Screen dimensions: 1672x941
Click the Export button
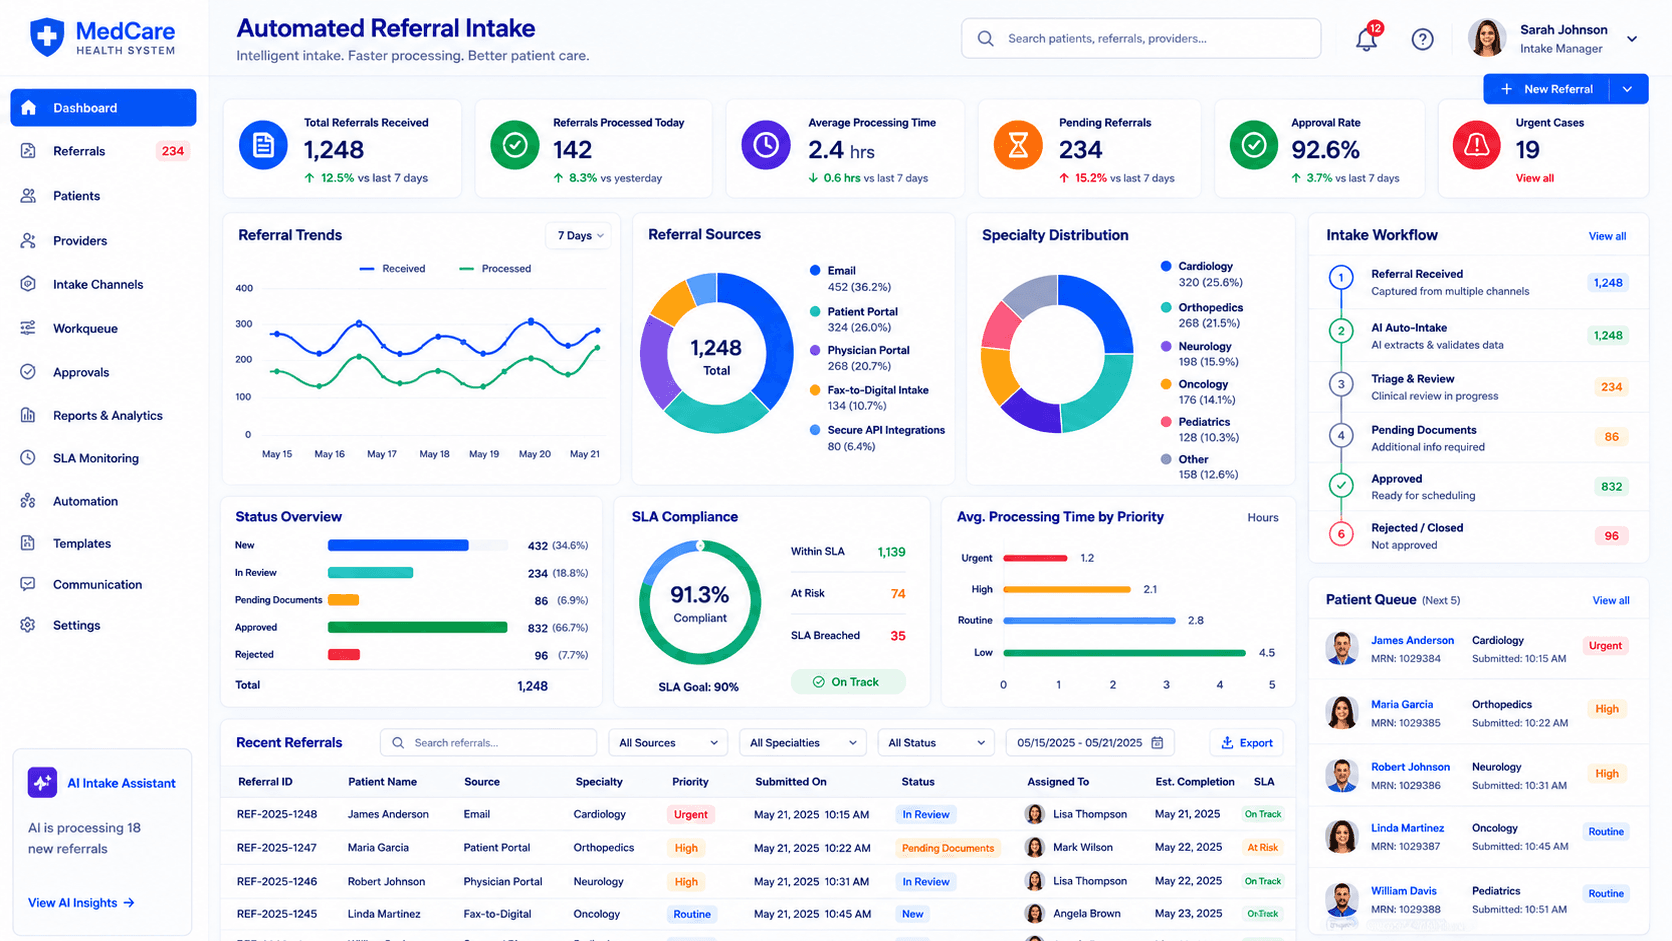tap(1247, 743)
